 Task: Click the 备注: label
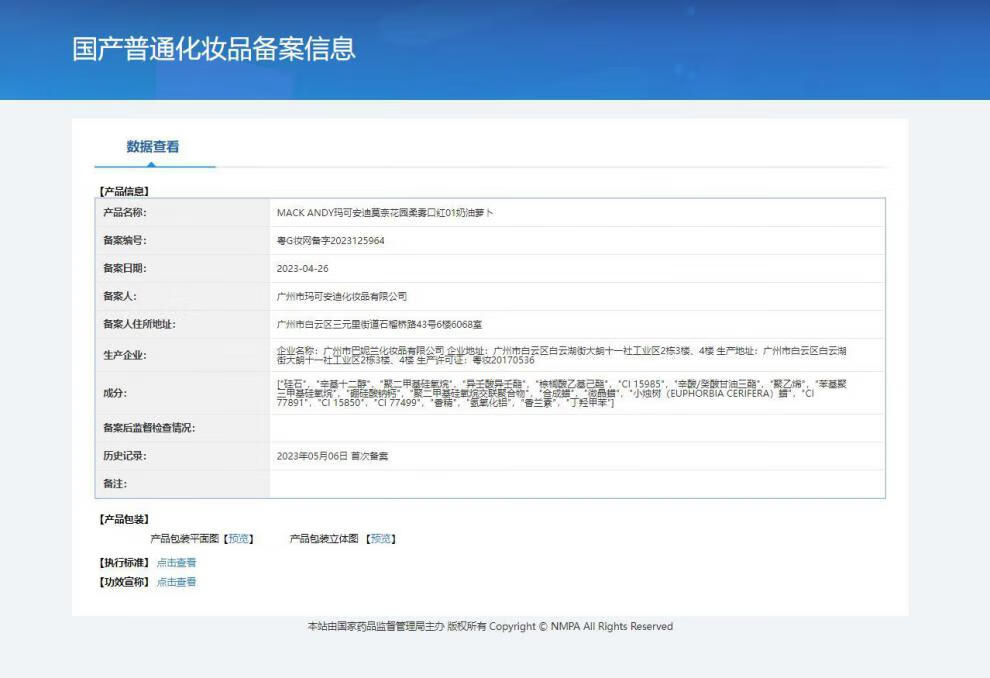click(x=115, y=484)
